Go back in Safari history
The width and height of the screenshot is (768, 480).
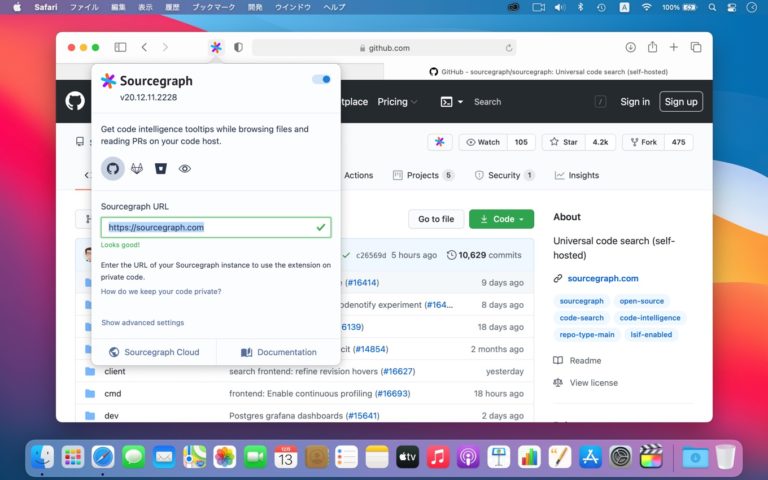click(x=144, y=48)
